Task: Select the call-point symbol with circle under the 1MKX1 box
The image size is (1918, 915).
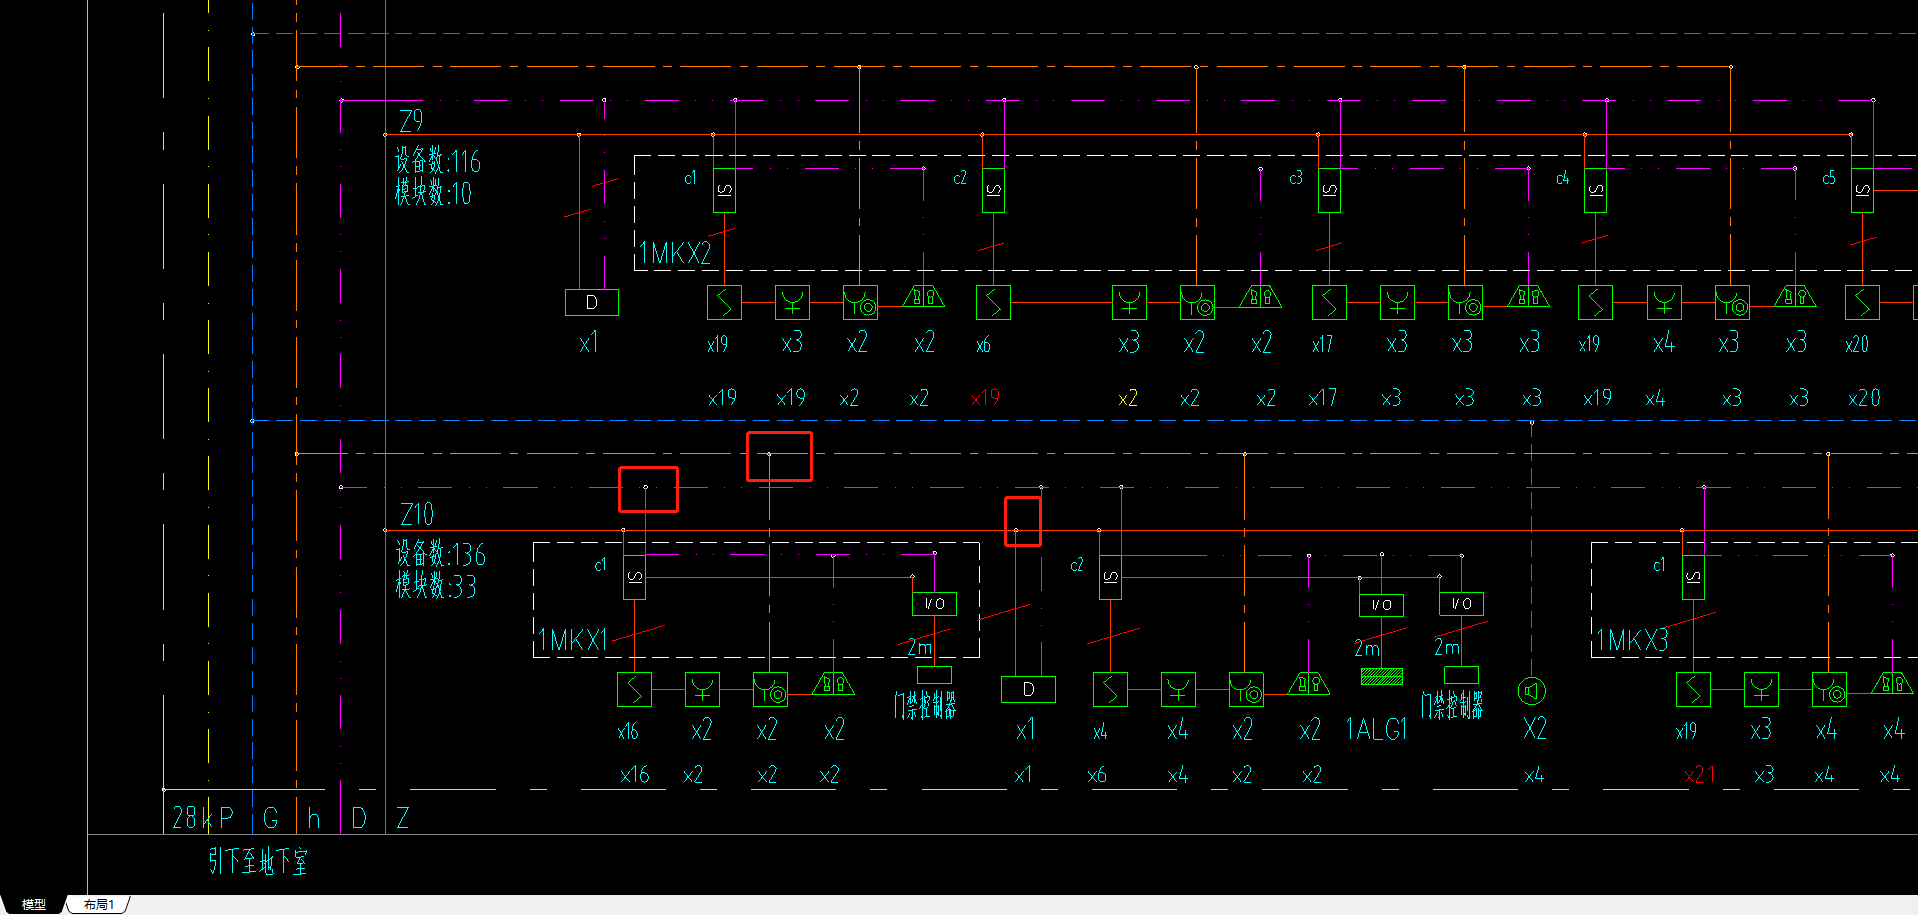Action: (x=770, y=689)
